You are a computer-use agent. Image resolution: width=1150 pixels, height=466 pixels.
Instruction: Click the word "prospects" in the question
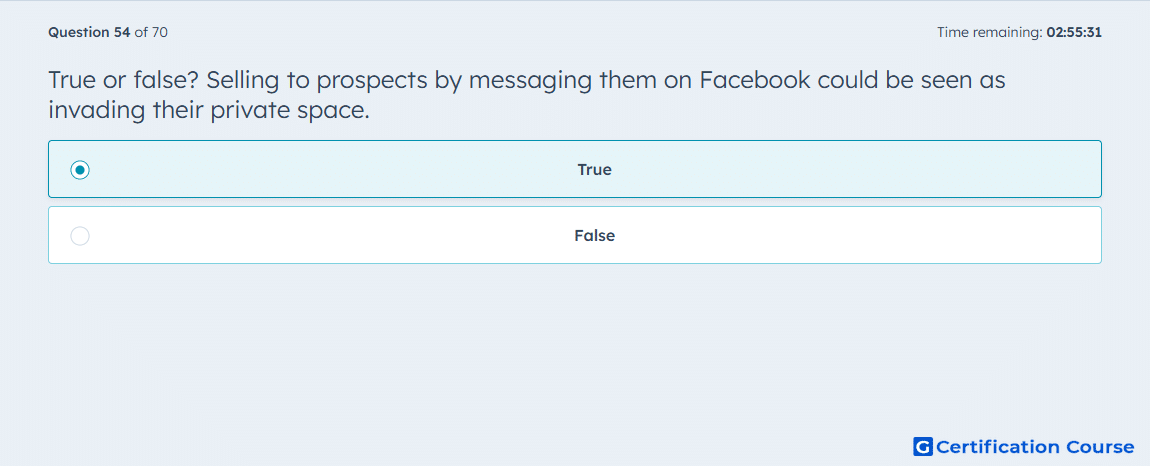[371, 81]
